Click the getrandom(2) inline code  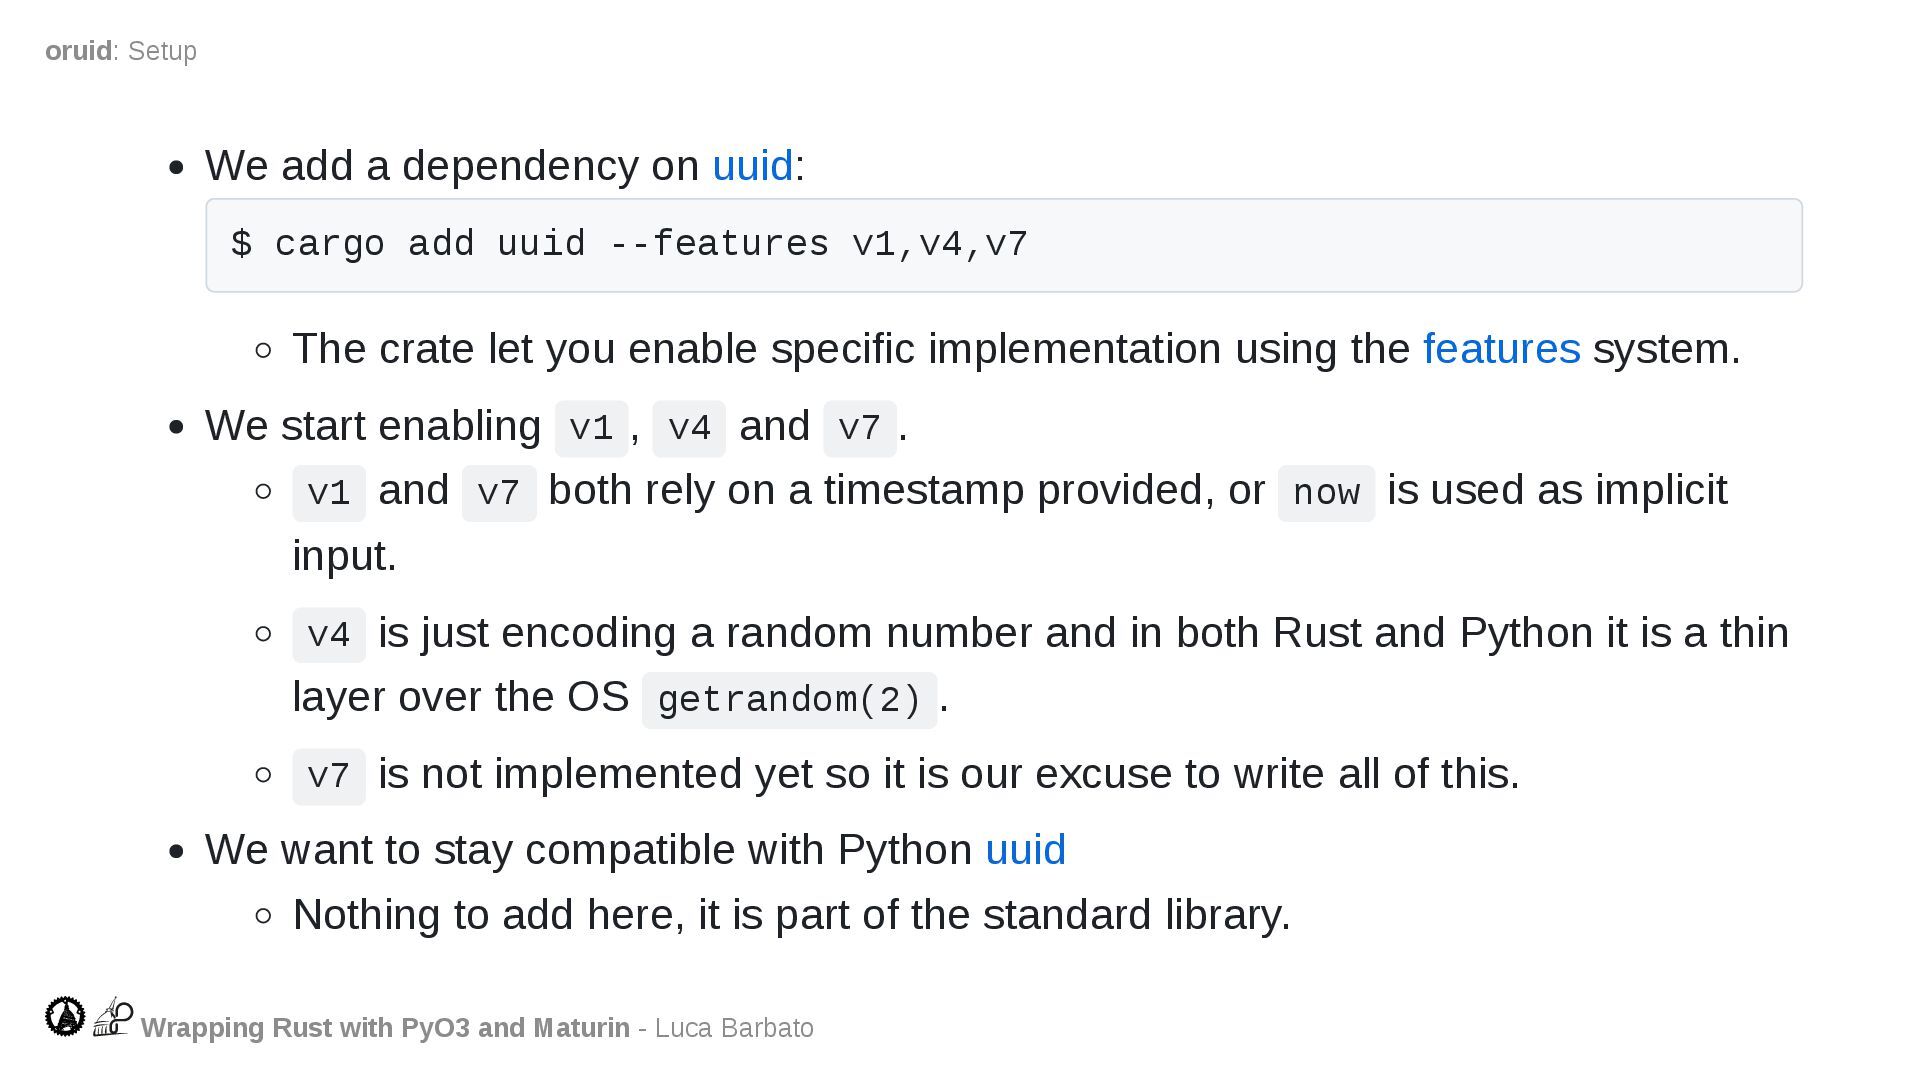click(789, 700)
